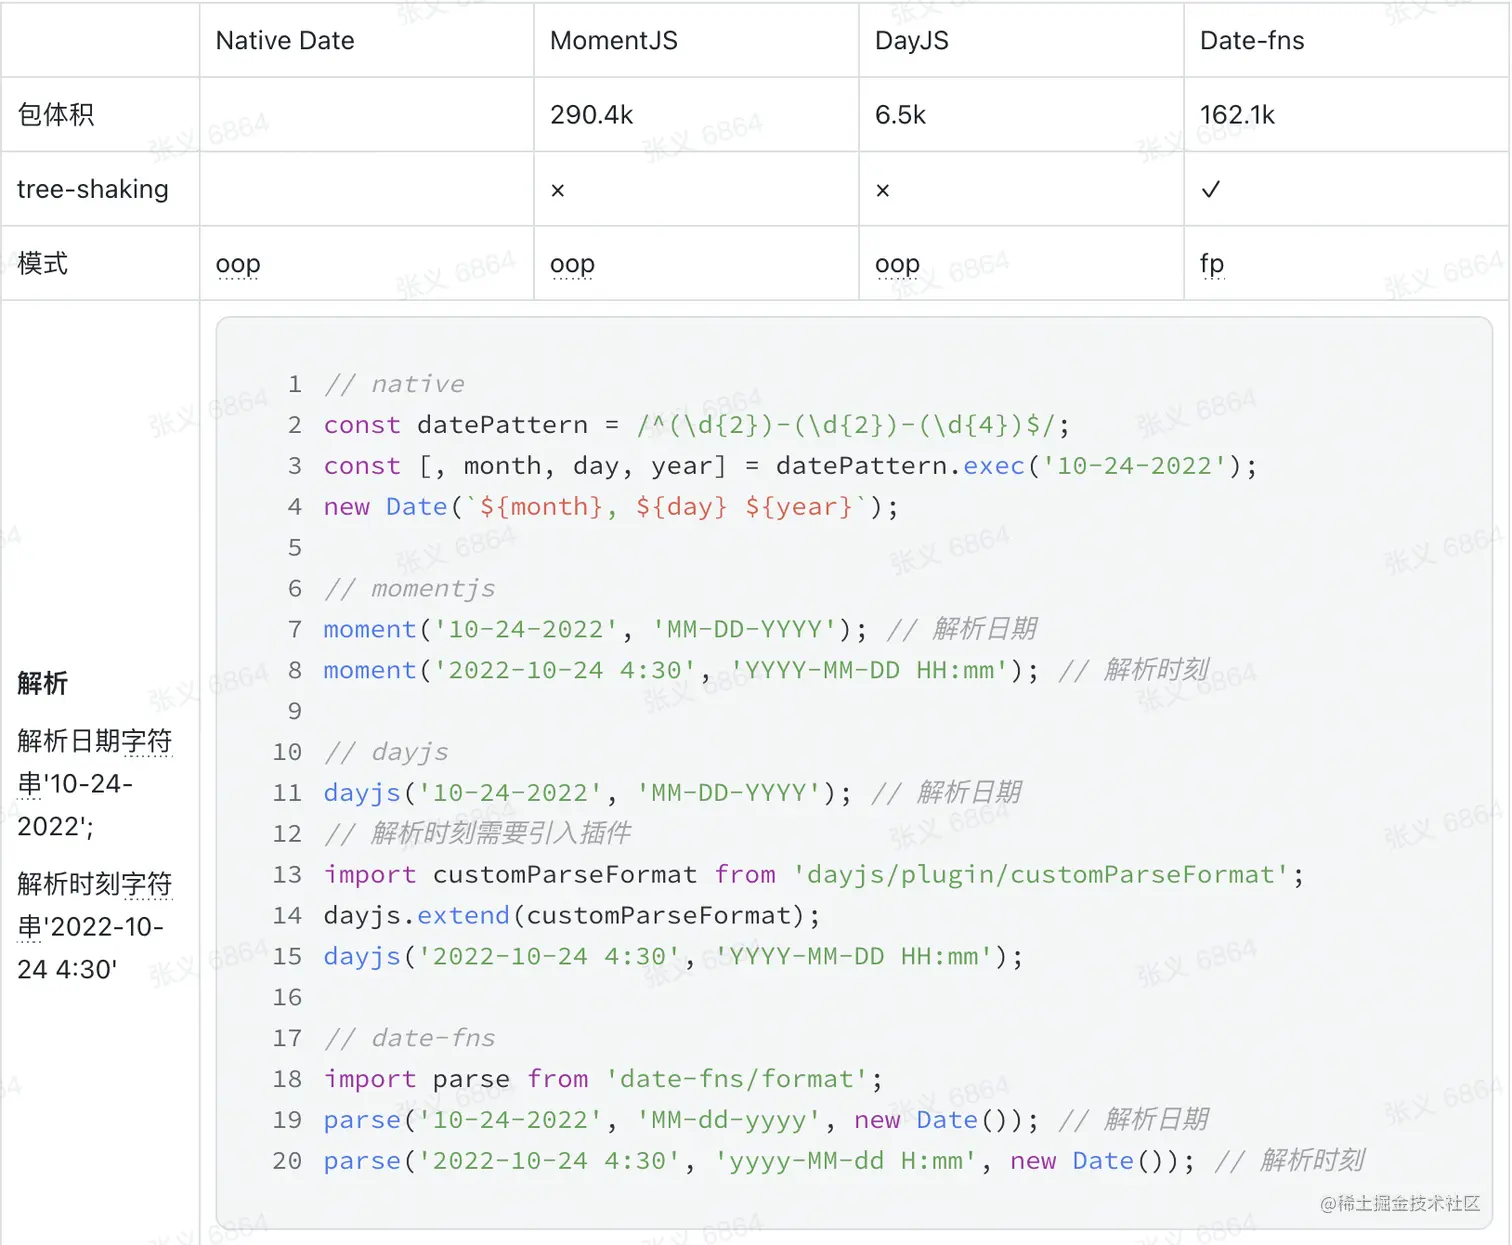1512x1245 pixels.
Task: Click the // date-fns comment line
Action: pos(410,1038)
